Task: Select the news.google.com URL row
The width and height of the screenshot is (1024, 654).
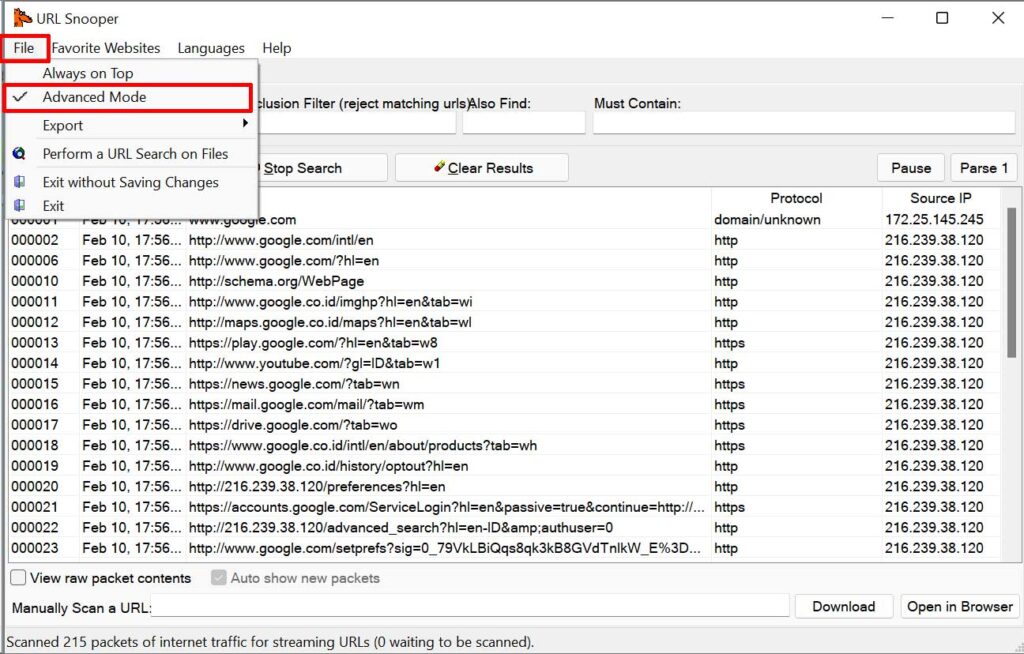Action: (x=504, y=384)
